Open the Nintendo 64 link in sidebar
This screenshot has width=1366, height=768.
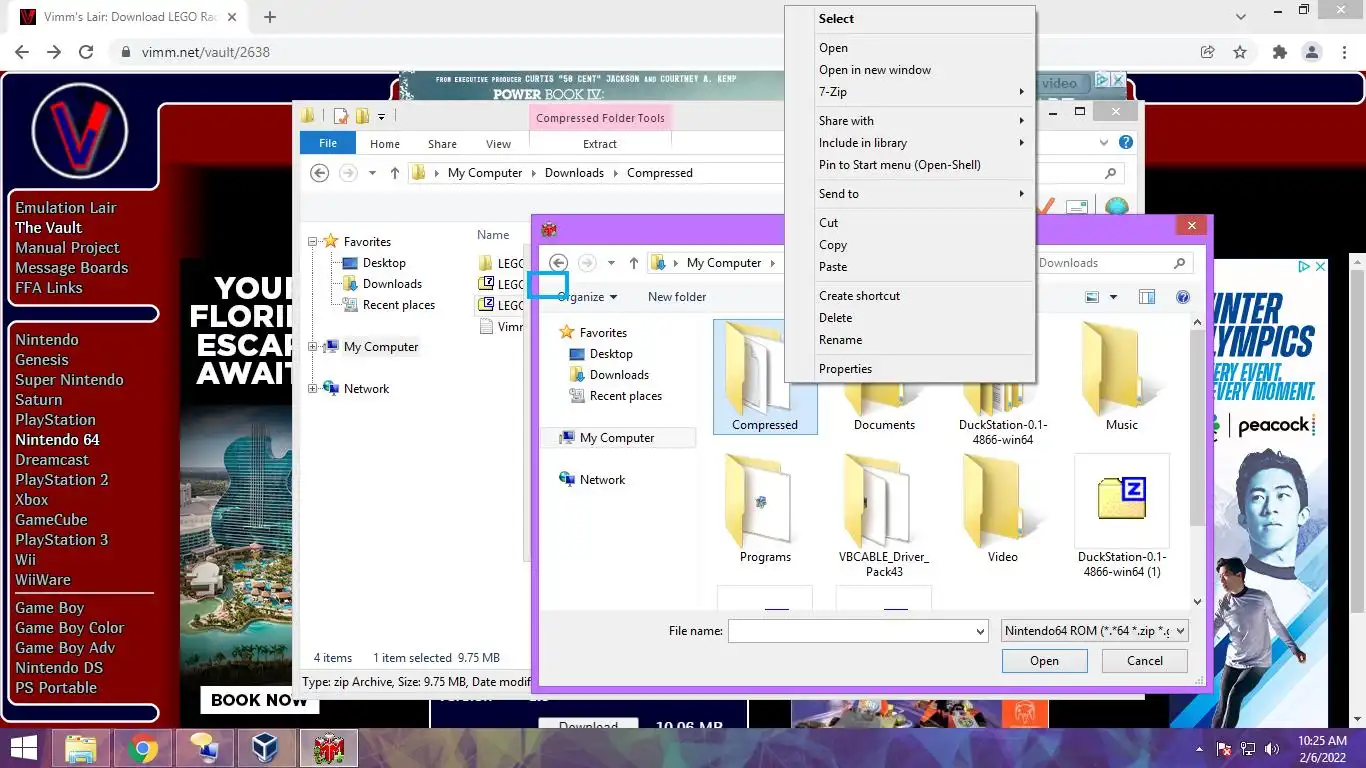pos(57,440)
